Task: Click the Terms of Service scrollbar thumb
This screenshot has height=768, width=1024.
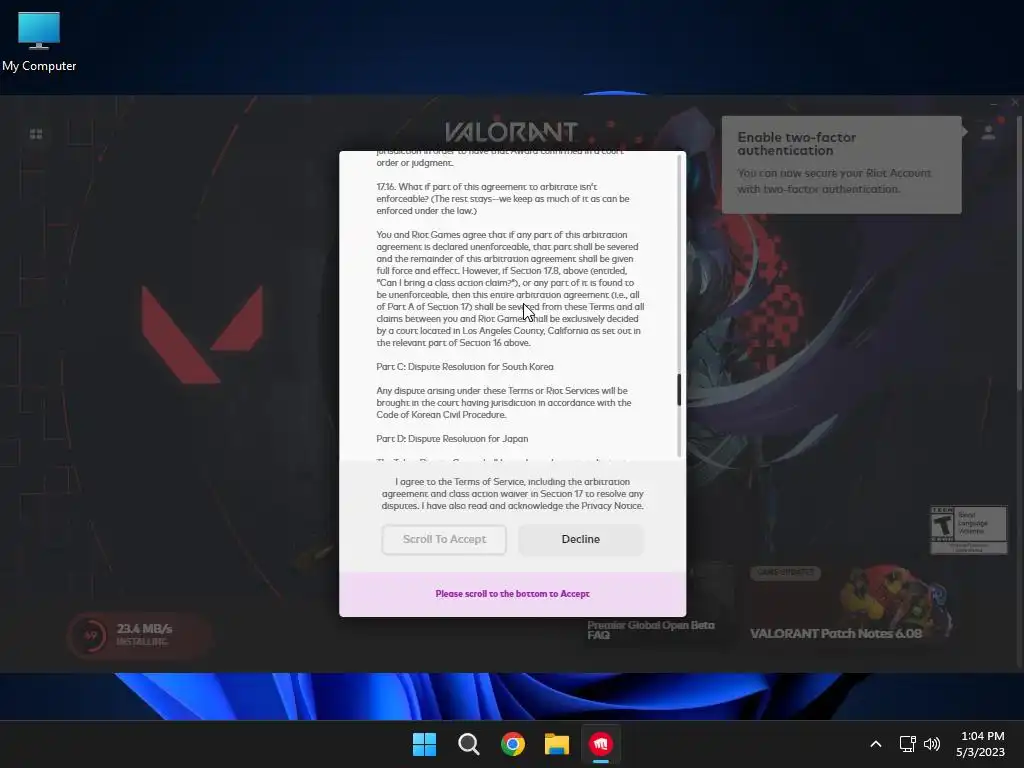Action: [679, 389]
